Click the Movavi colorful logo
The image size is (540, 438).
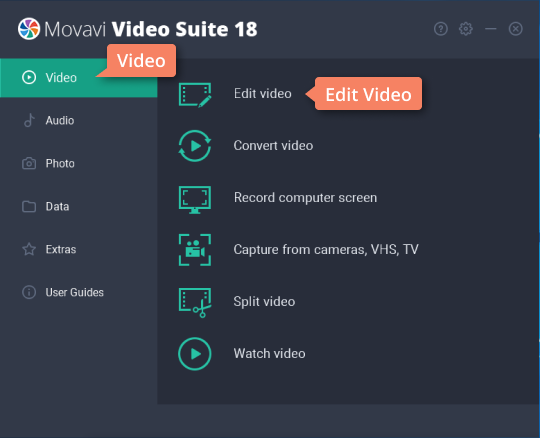coord(29,29)
